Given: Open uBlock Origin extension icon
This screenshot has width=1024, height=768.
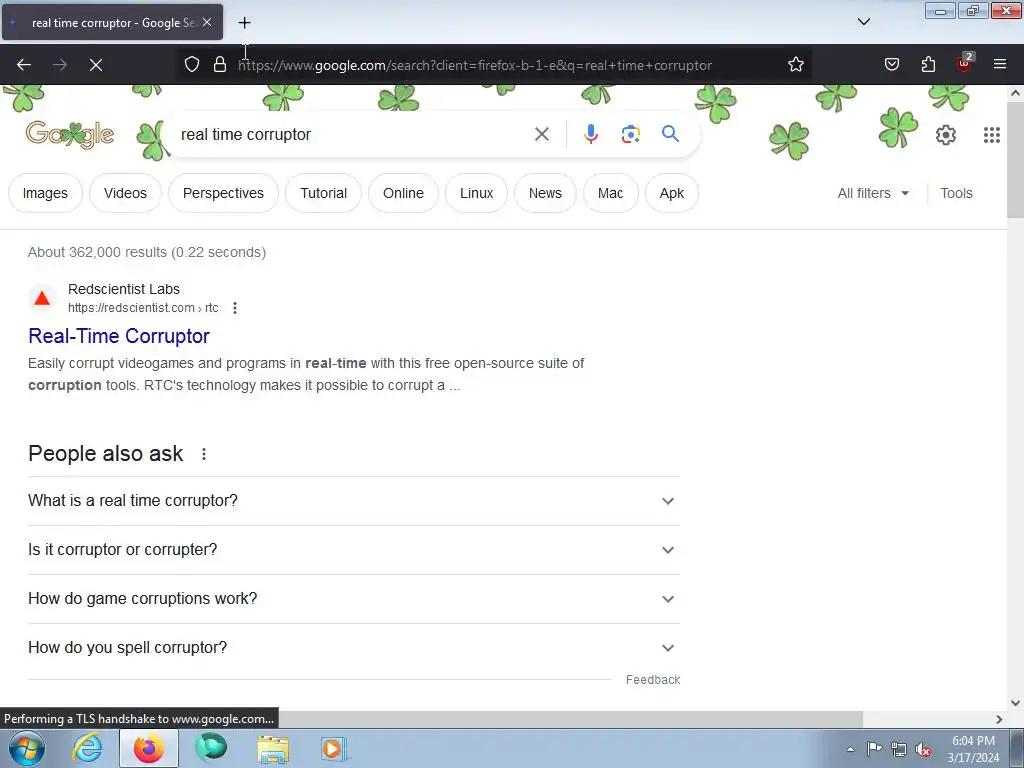Looking at the screenshot, I should click(964, 63).
